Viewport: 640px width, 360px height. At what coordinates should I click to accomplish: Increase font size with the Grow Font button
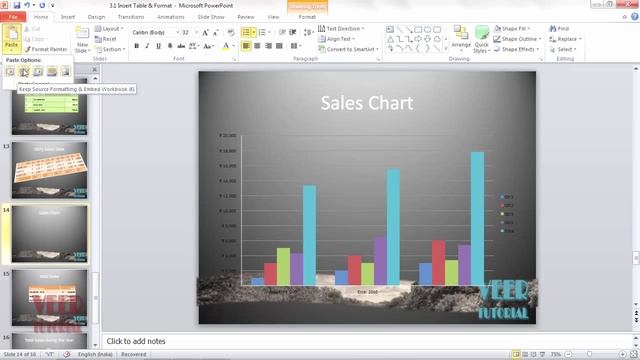[205, 32]
